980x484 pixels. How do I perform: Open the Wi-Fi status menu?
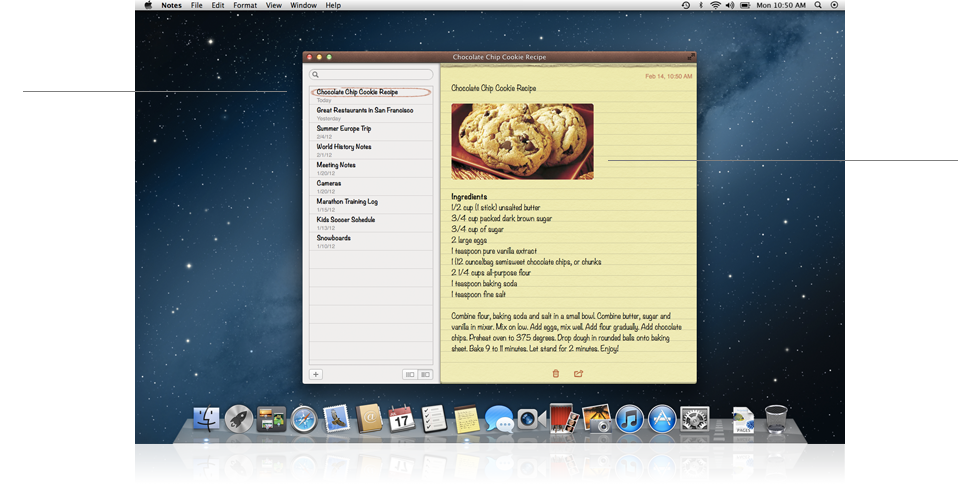pos(714,5)
